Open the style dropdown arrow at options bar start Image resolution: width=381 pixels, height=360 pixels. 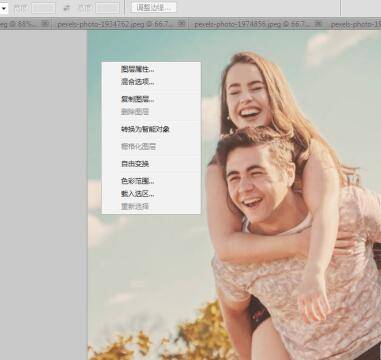point(4,8)
